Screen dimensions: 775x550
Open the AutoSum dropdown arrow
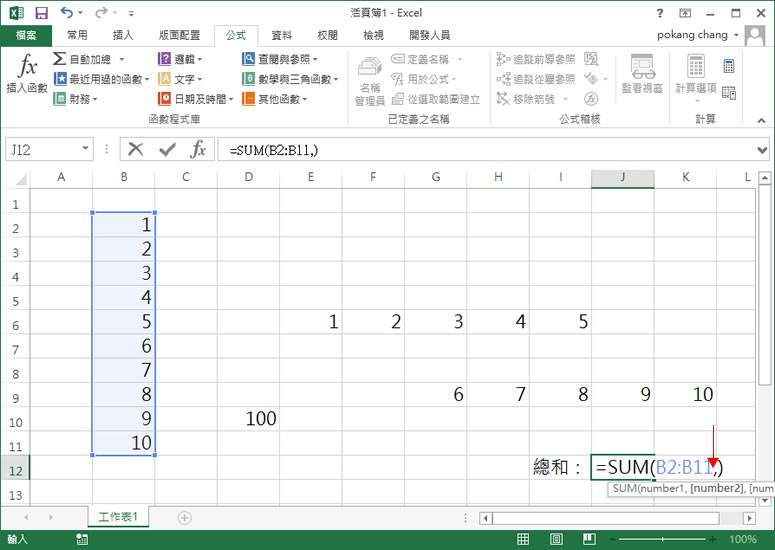click(122, 59)
